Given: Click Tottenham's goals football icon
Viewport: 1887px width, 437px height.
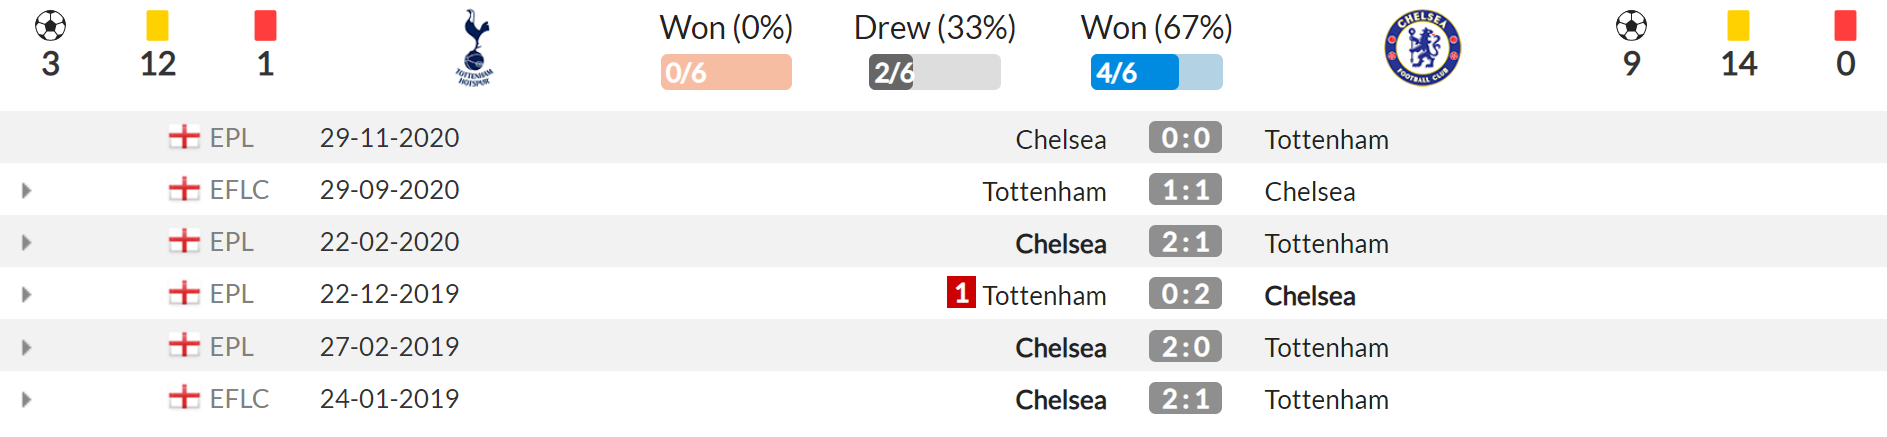Looking at the screenshot, I should tap(50, 26).
